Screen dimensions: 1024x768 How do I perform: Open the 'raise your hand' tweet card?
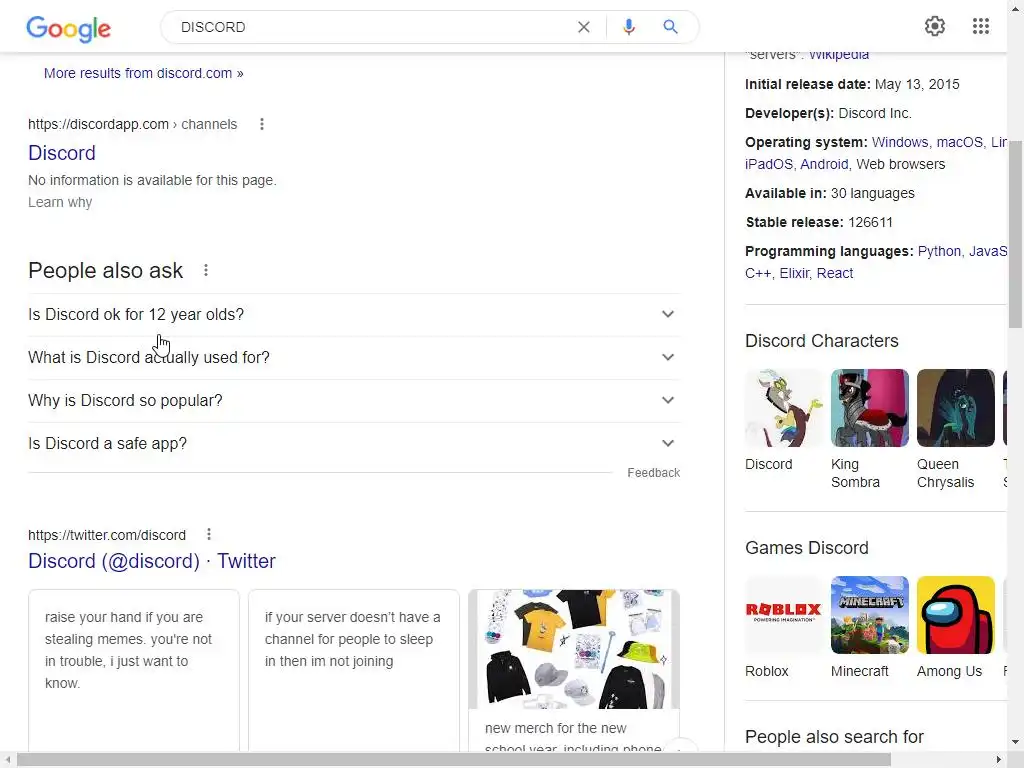click(134, 671)
